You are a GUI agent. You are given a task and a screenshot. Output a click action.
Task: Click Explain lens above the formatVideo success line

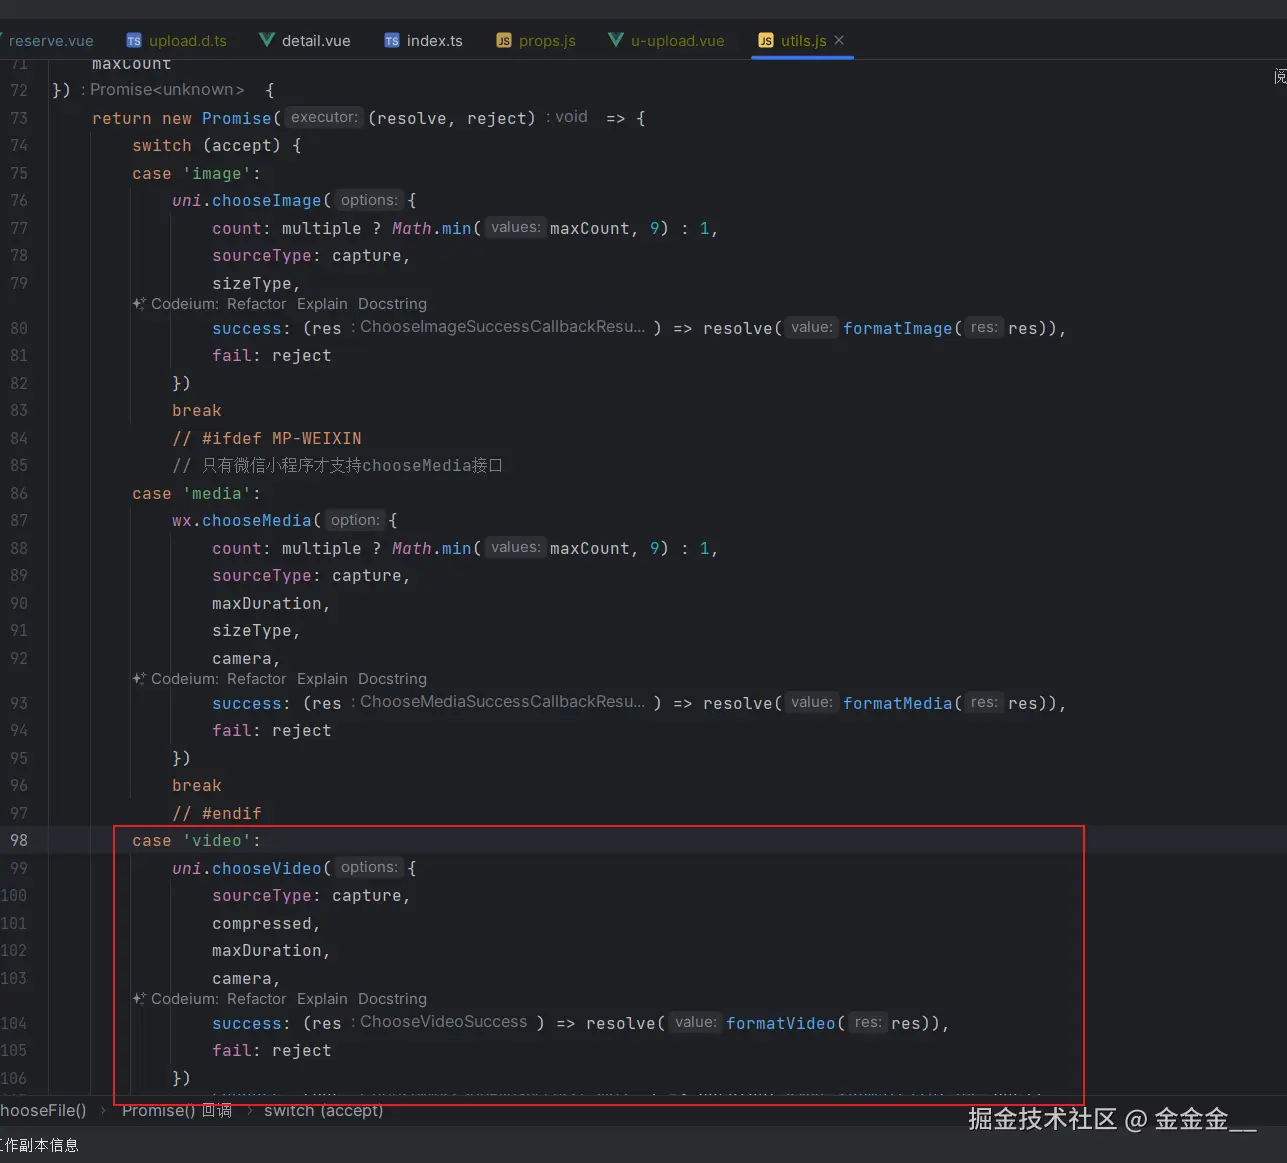pyautogui.click(x=322, y=999)
